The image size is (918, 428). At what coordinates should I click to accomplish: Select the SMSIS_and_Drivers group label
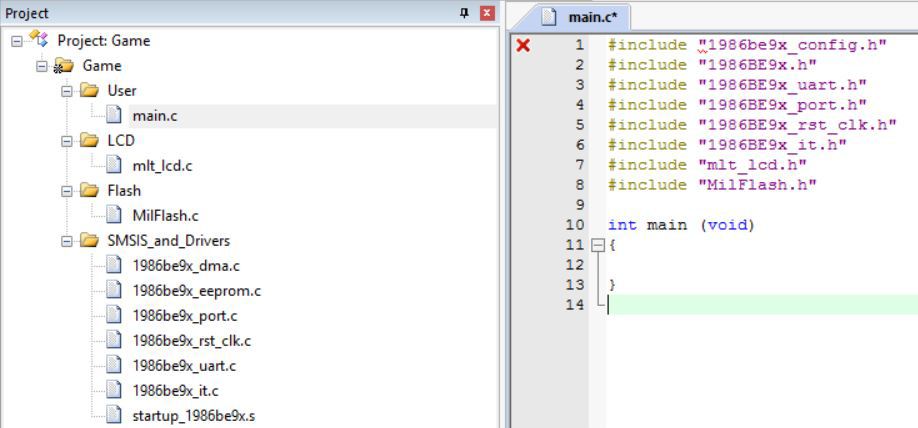click(x=169, y=241)
